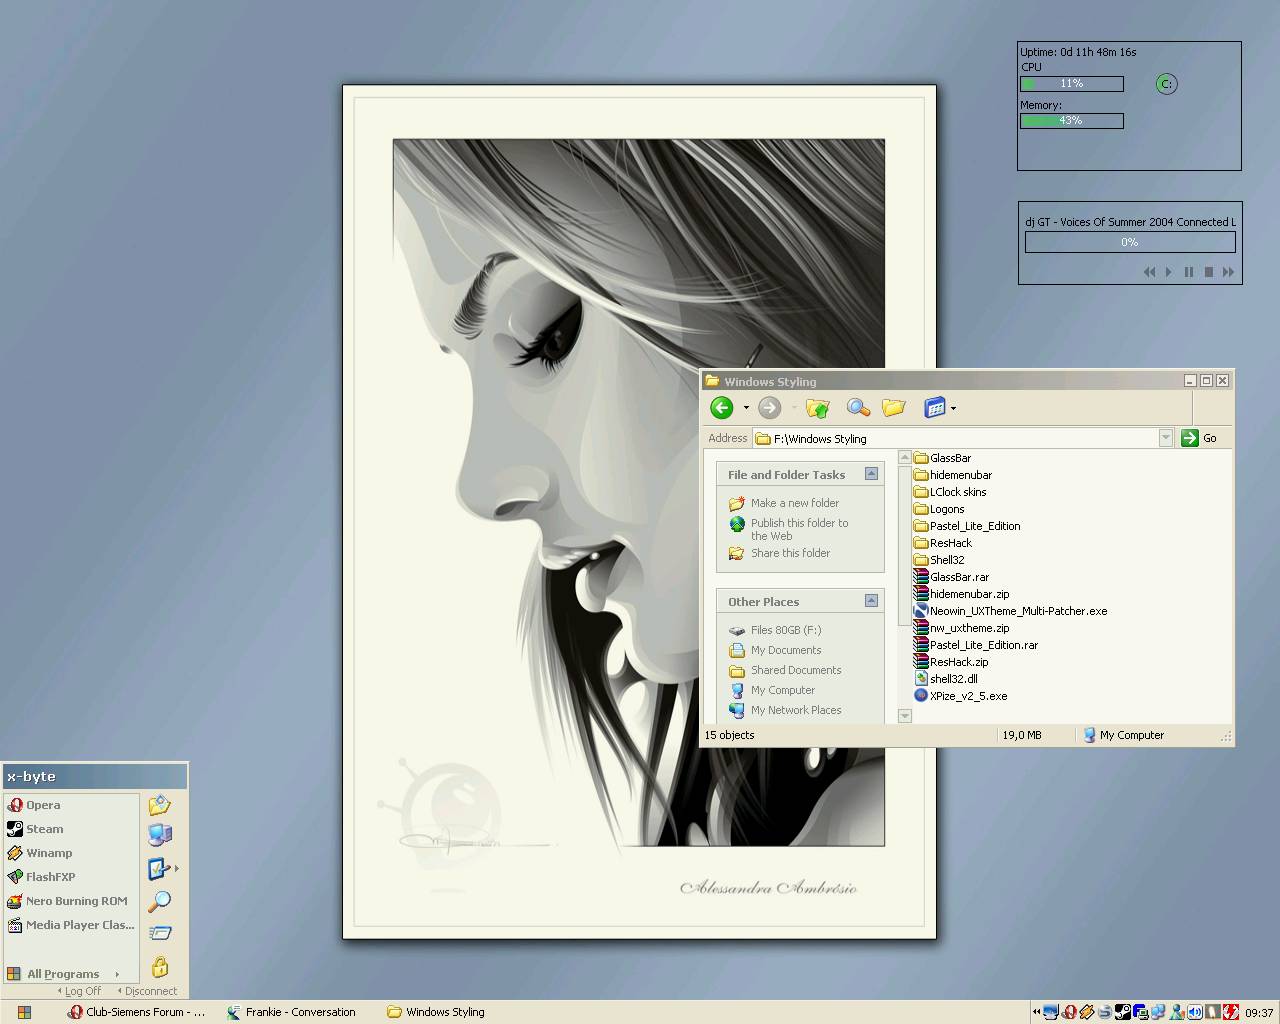Select the XPize_v2_5.exe file
The image size is (1280, 1024).
960,696
